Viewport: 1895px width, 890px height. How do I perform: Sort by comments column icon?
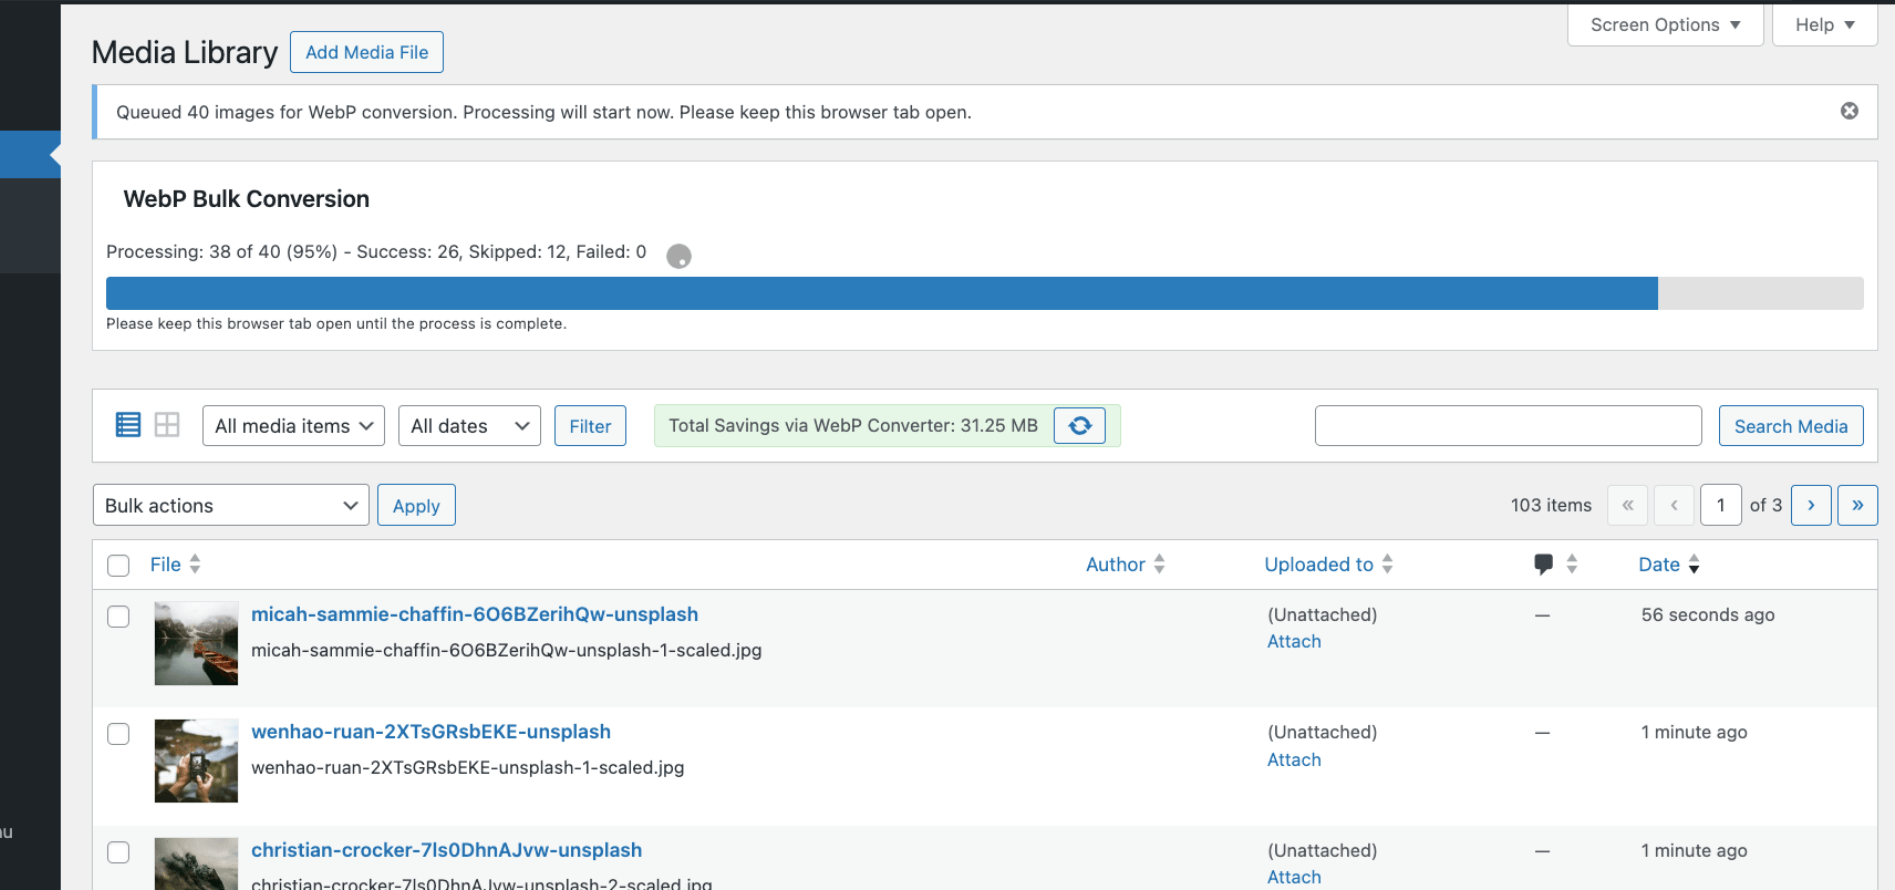[x=1544, y=564]
